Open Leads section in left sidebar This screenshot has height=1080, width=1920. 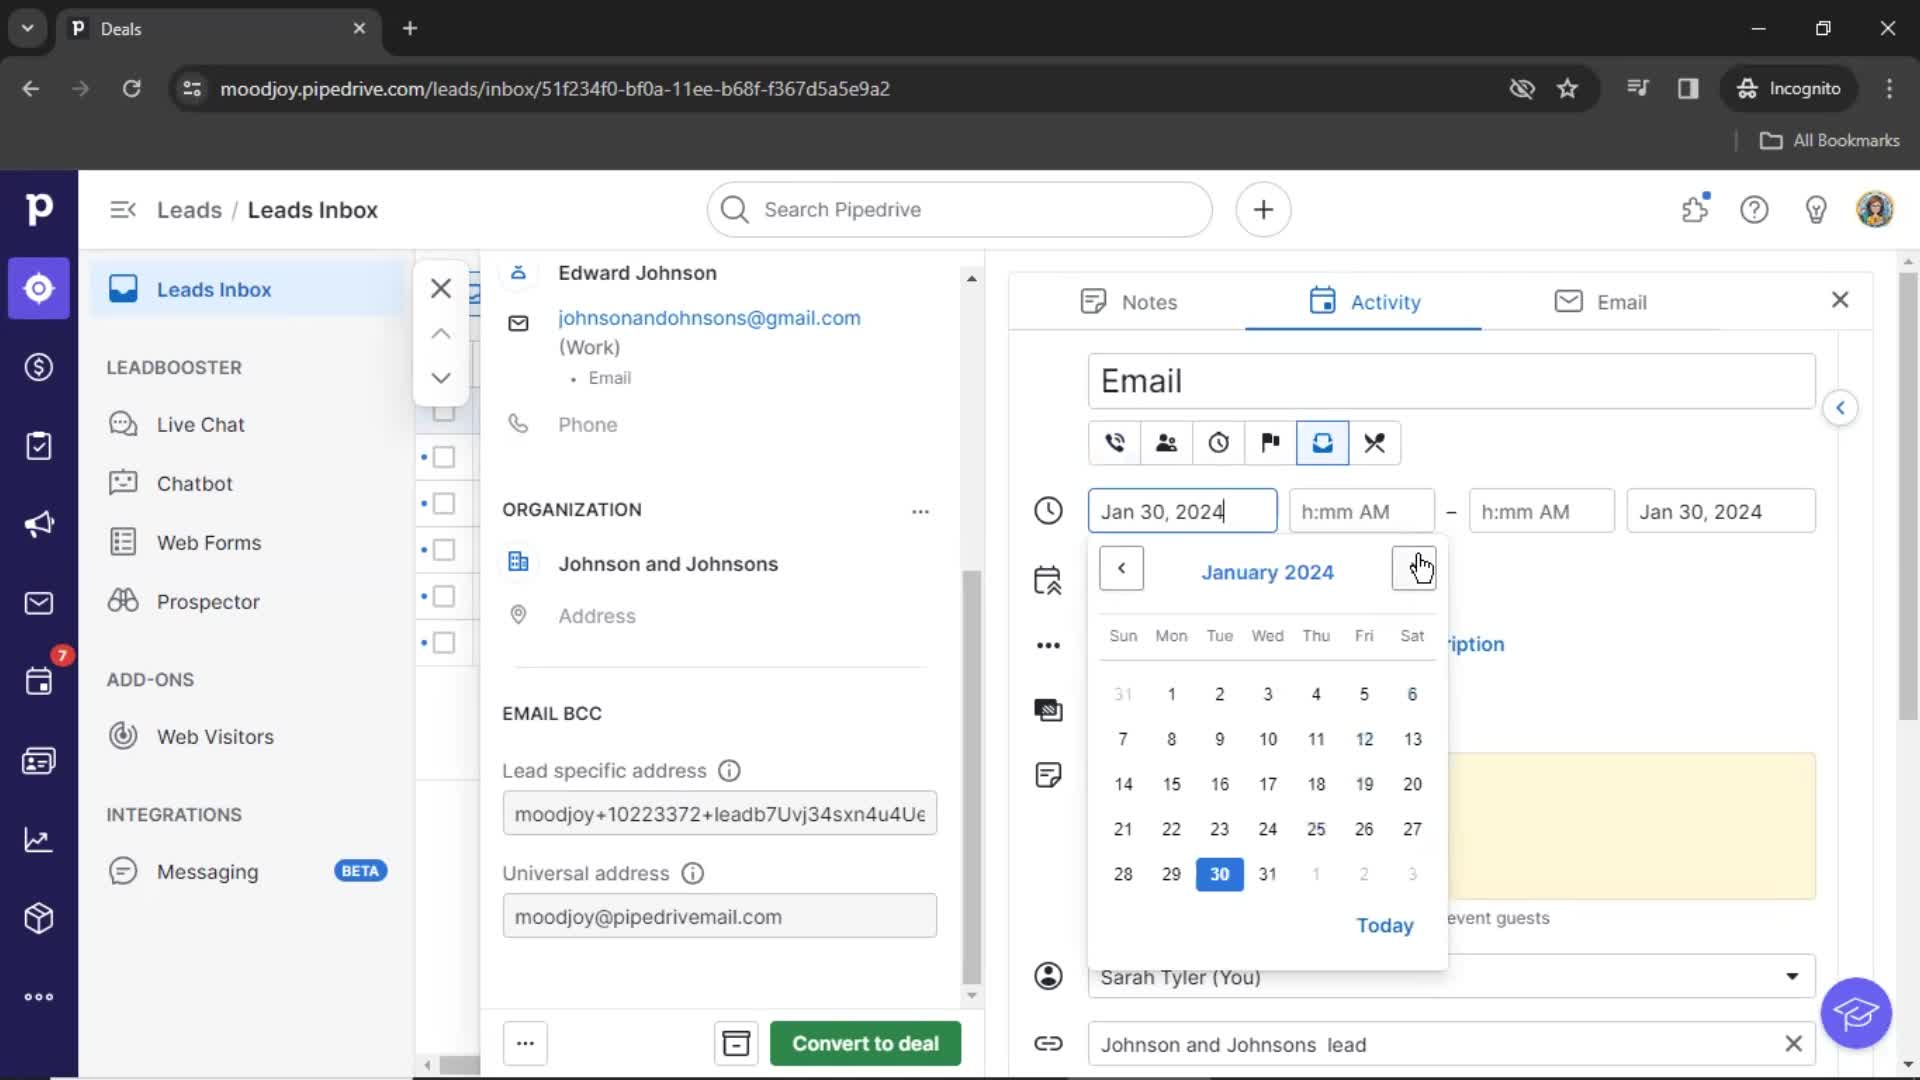(x=39, y=289)
